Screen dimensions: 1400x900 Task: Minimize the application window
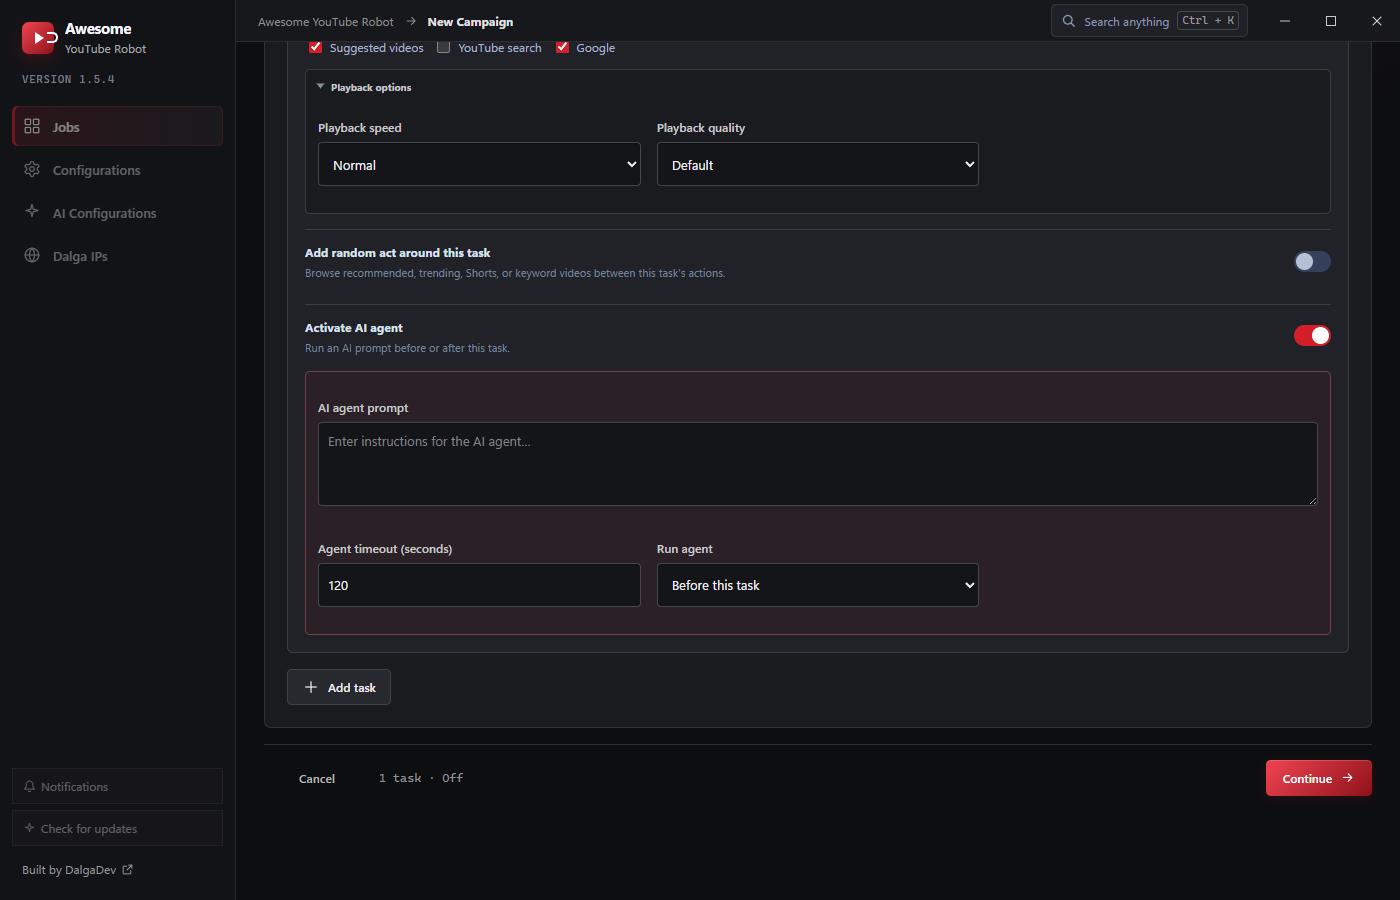[1285, 21]
